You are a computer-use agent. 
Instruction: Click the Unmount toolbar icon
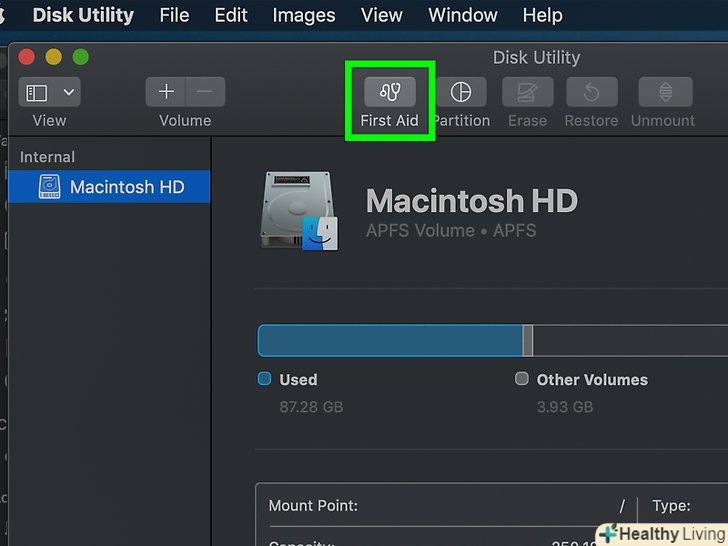pyautogui.click(x=665, y=92)
